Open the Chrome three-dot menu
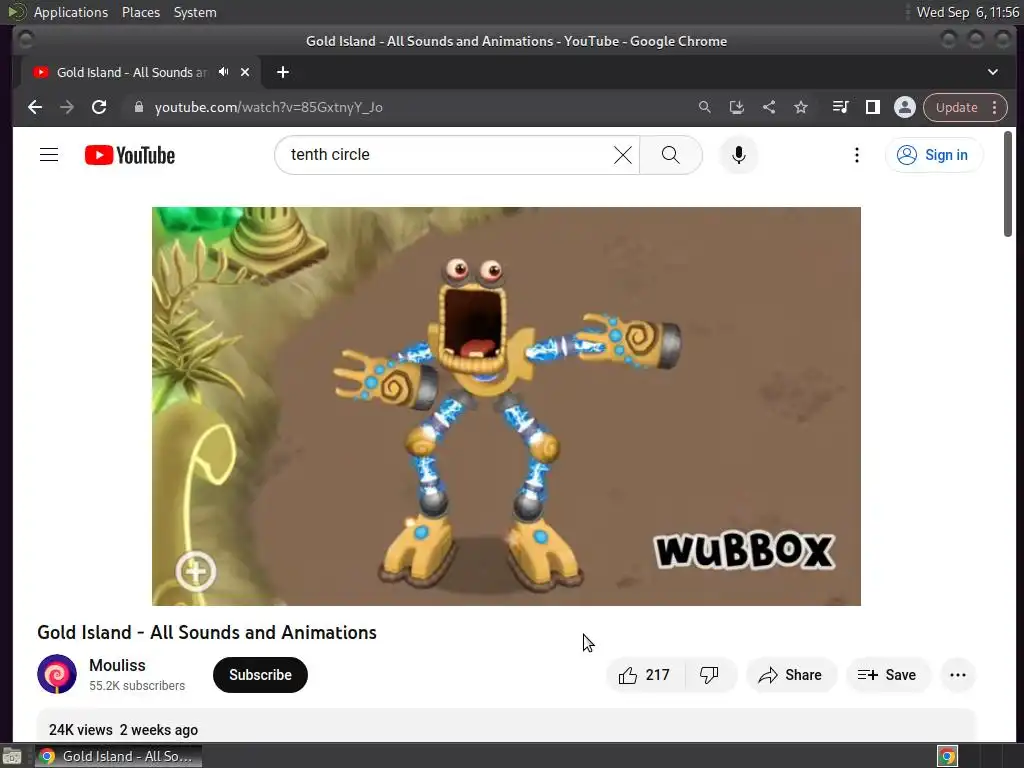This screenshot has width=1024, height=768. [x=995, y=107]
